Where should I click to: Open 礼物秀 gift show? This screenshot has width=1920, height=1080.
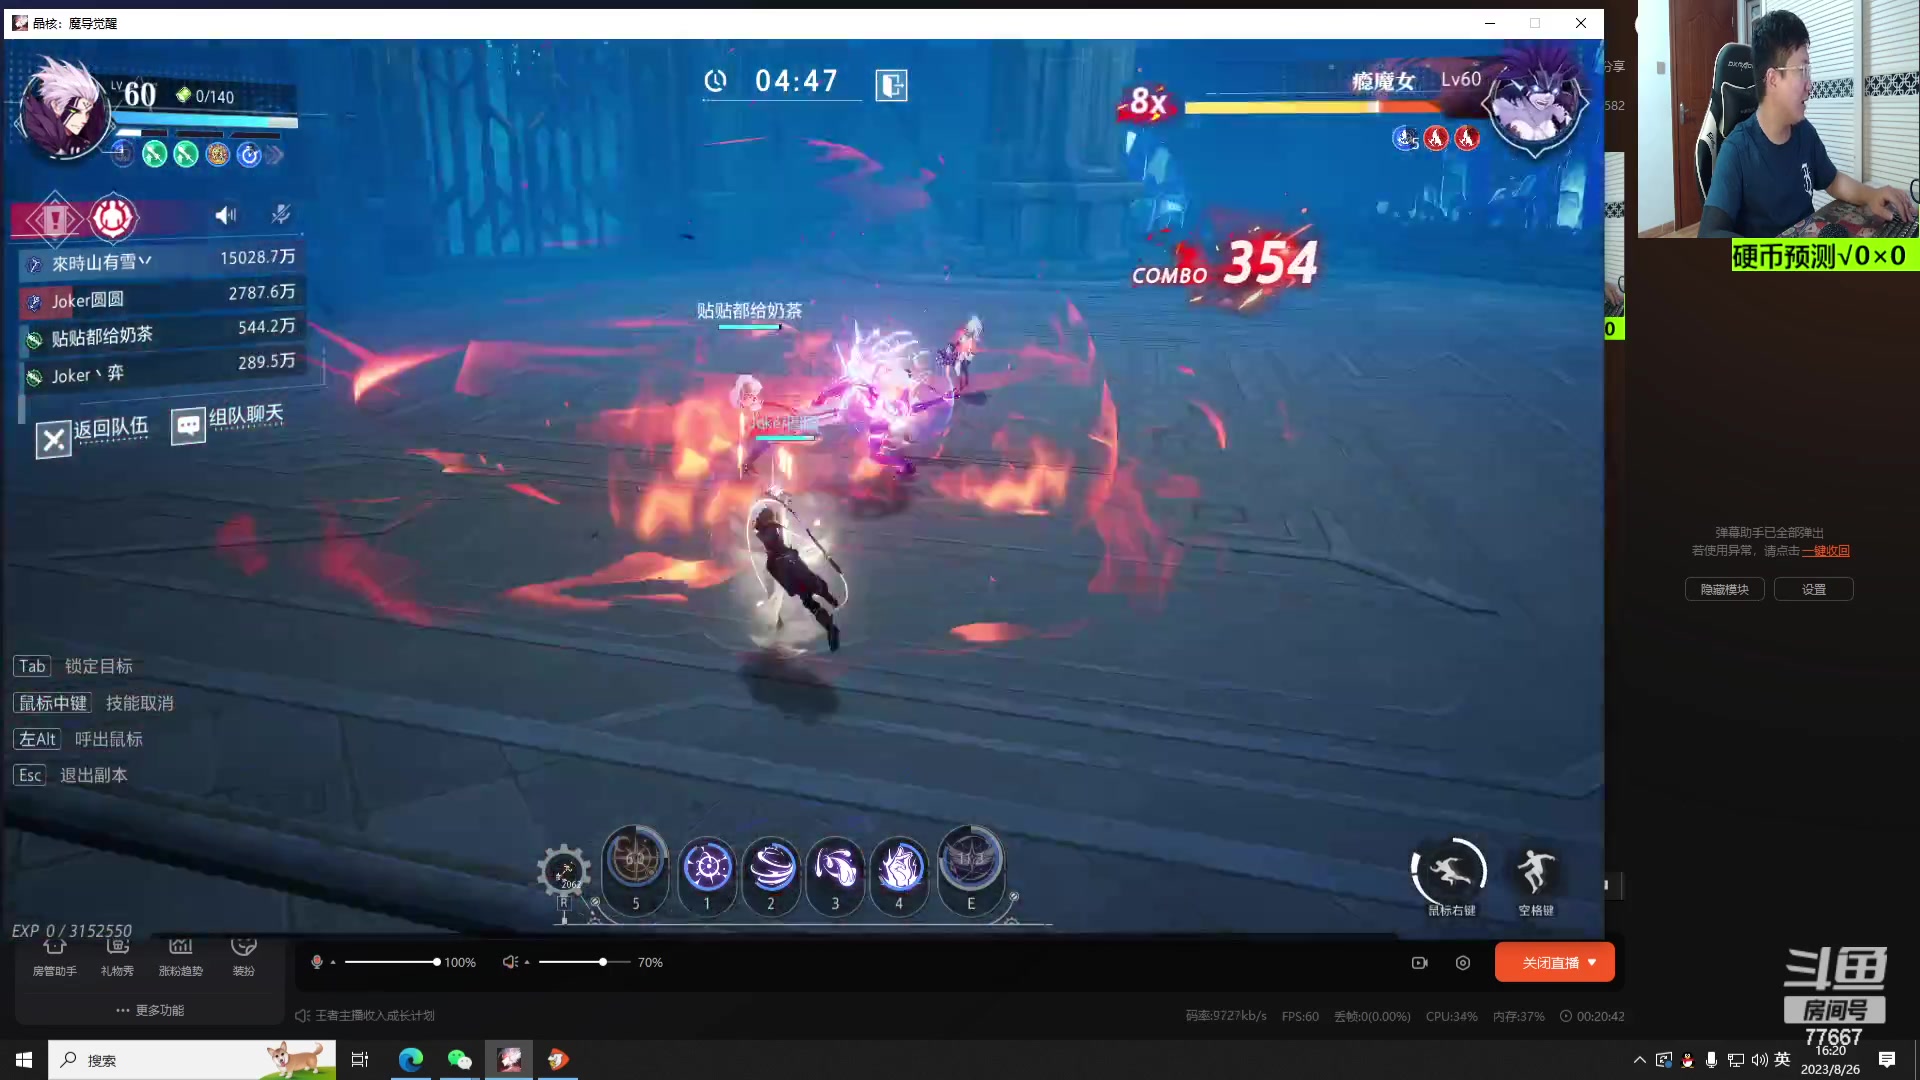[x=117, y=957]
